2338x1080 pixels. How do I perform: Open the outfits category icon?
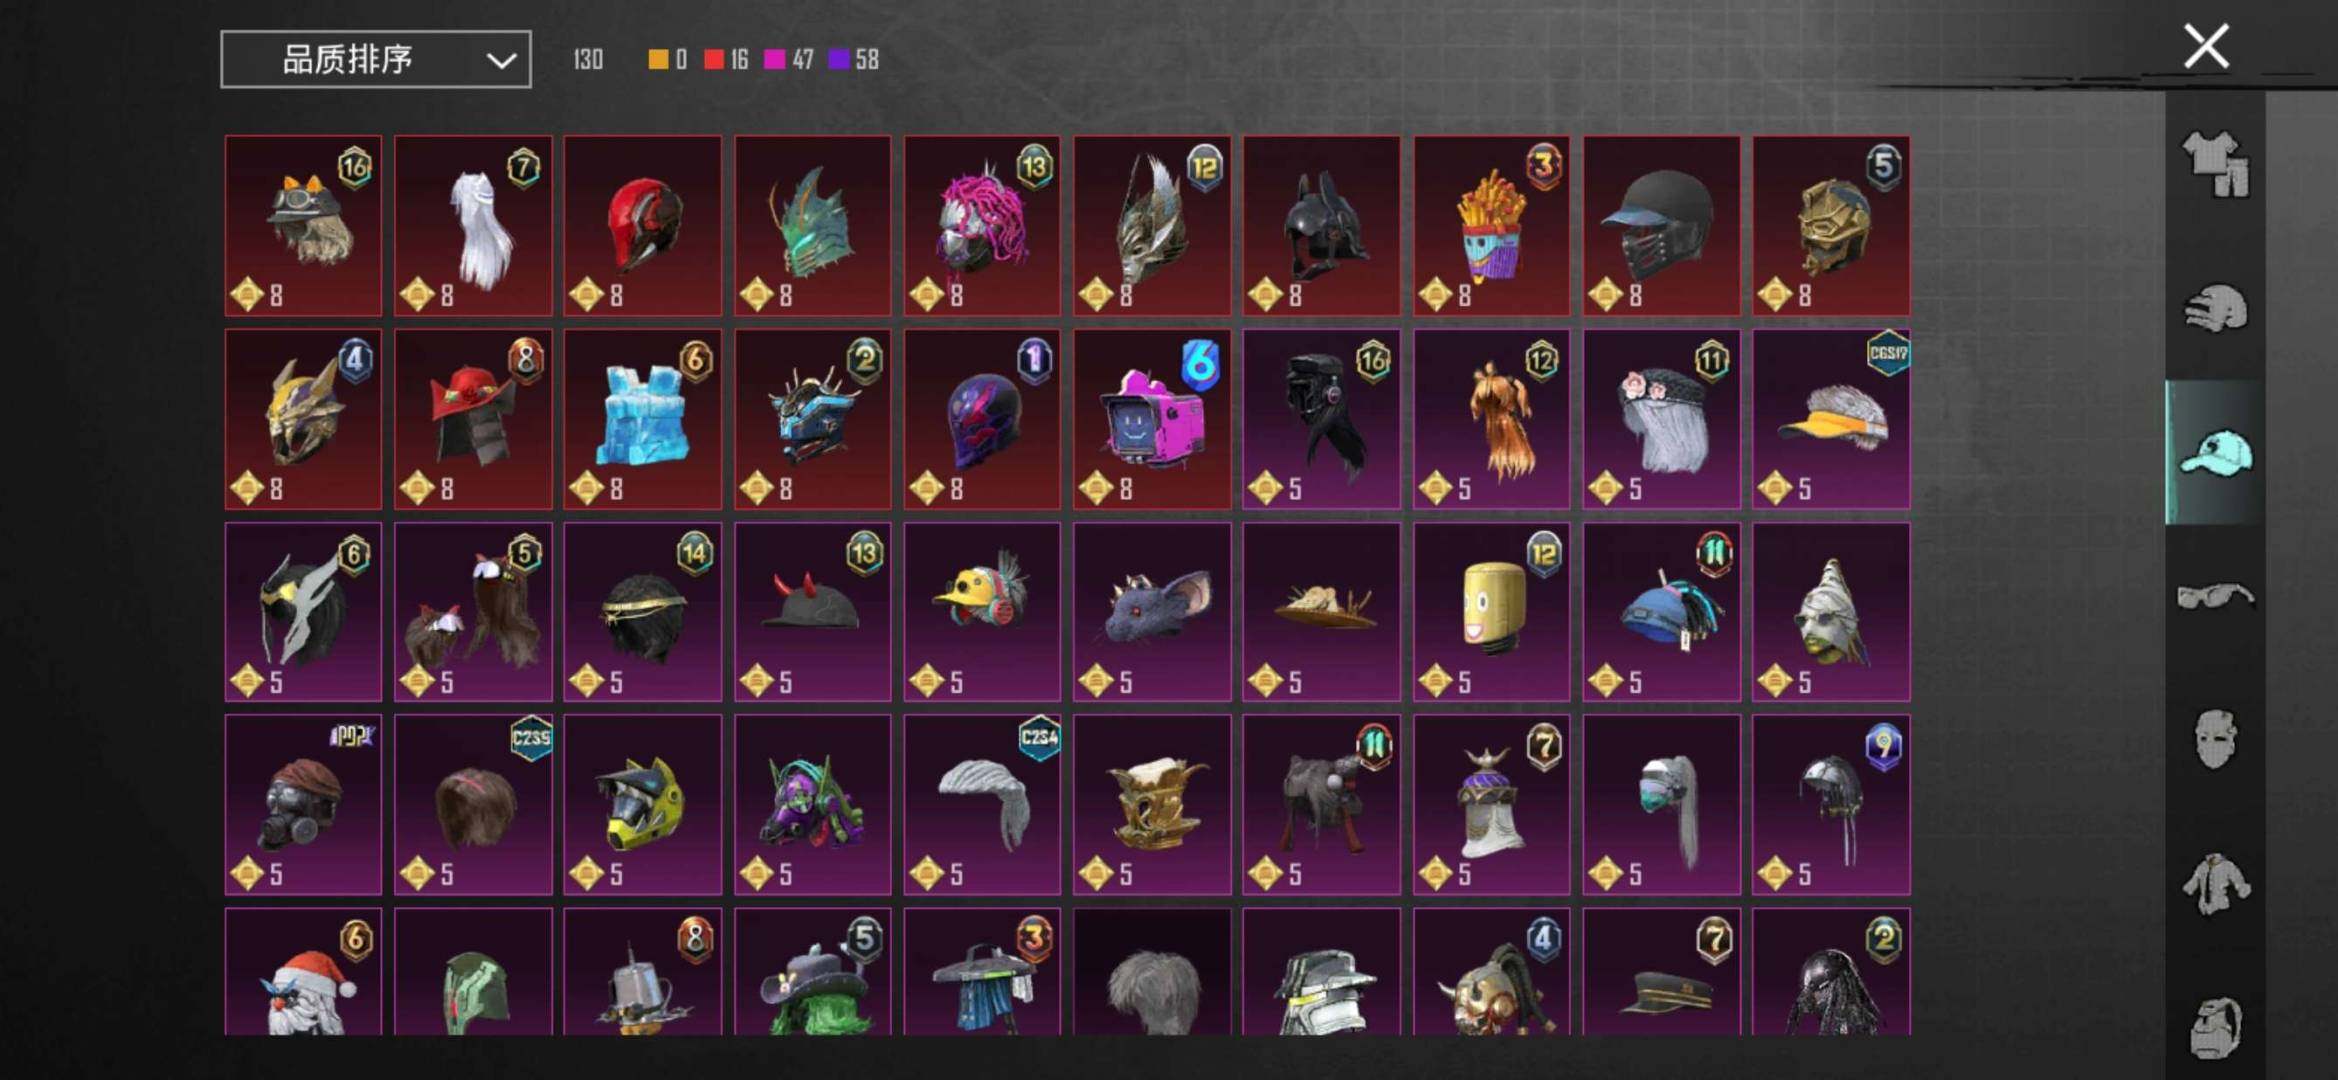pyautogui.click(x=2215, y=163)
